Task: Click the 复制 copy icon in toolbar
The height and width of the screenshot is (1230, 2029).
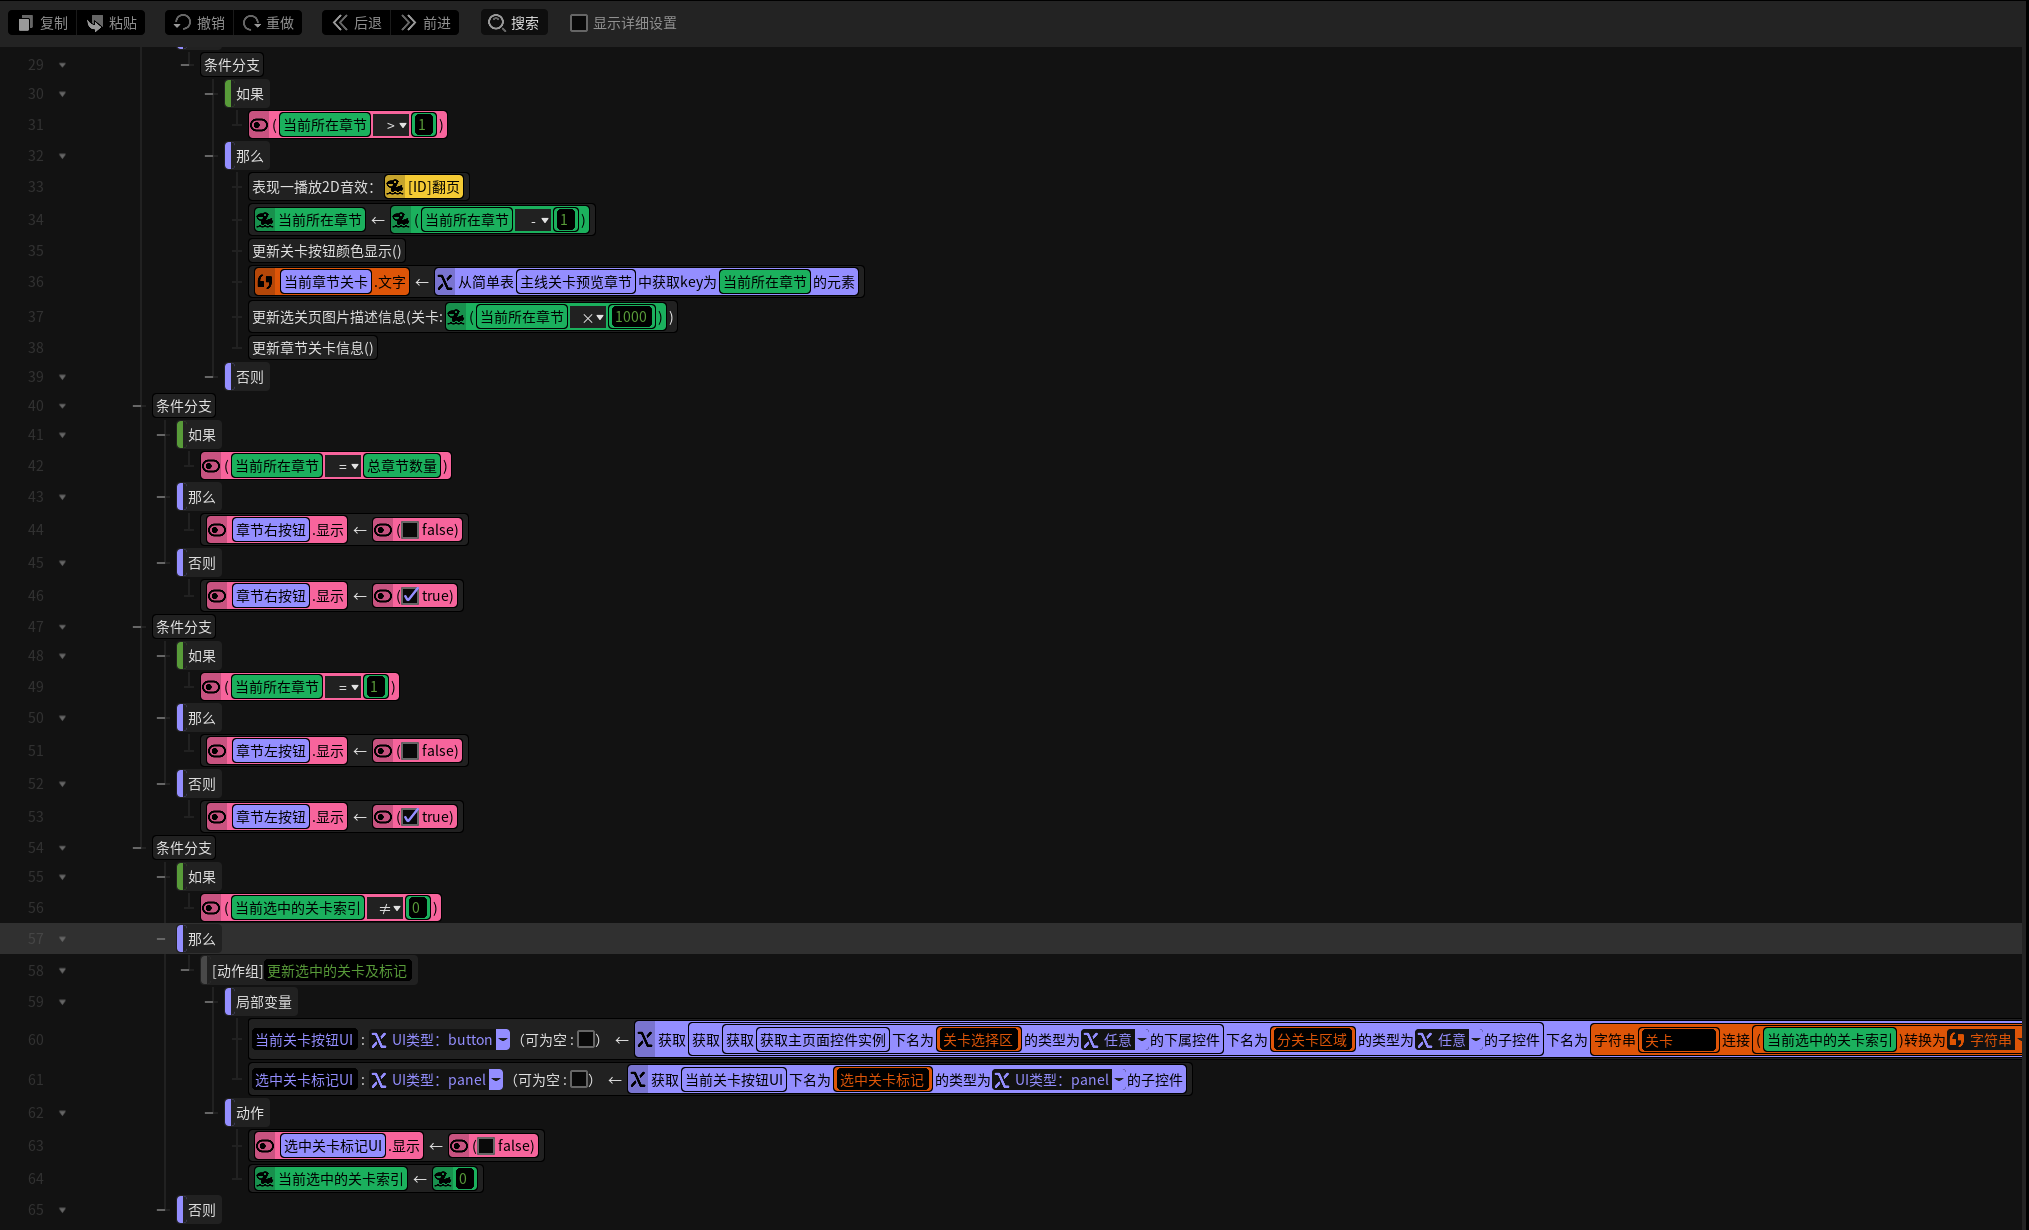Action: point(26,23)
